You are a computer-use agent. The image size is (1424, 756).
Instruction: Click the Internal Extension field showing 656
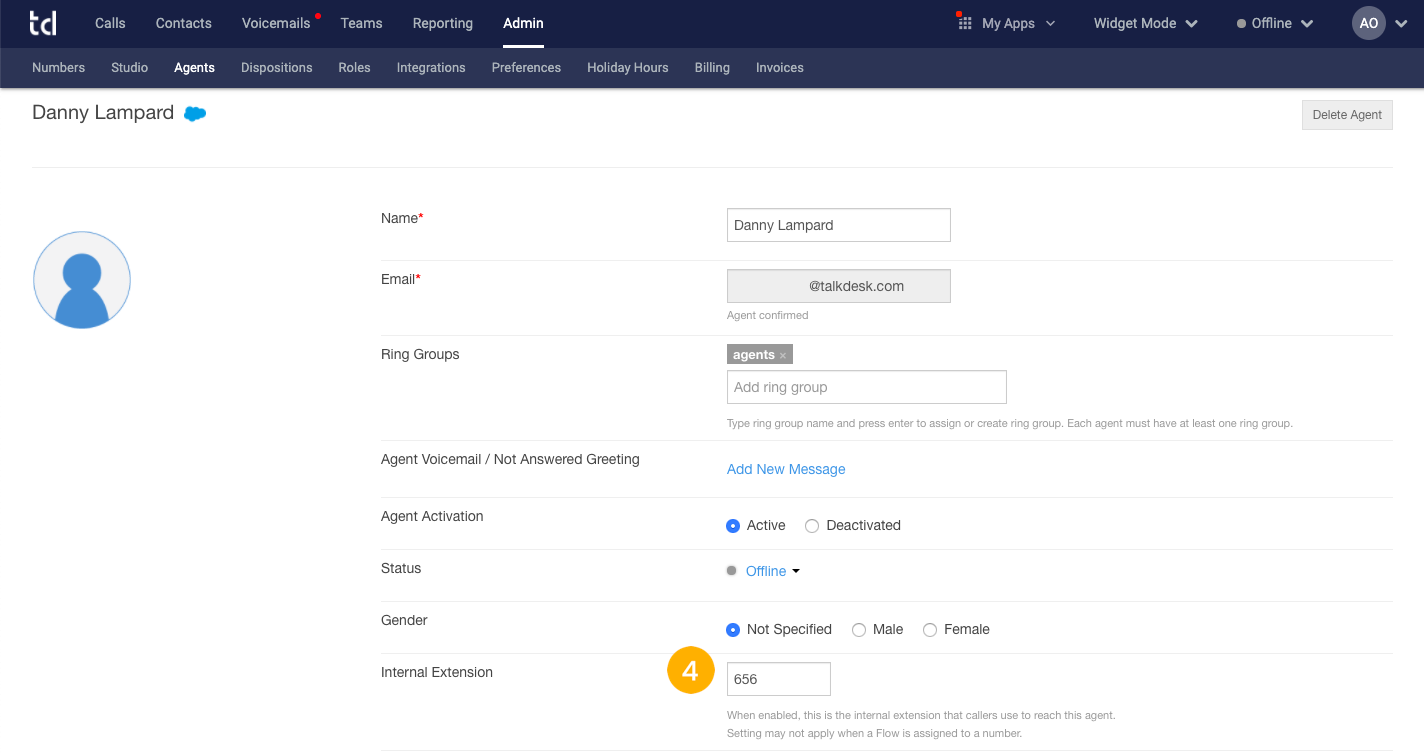click(x=779, y=679)
